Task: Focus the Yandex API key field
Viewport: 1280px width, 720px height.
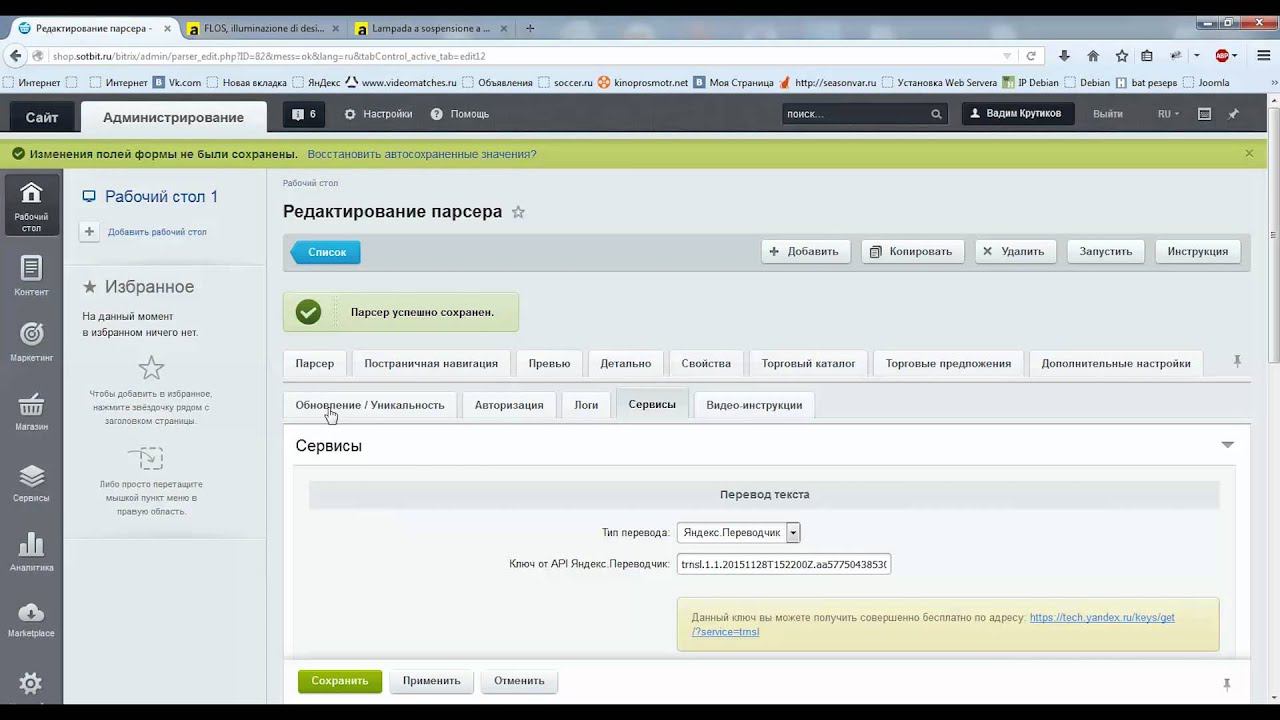Action: [784, 564]
